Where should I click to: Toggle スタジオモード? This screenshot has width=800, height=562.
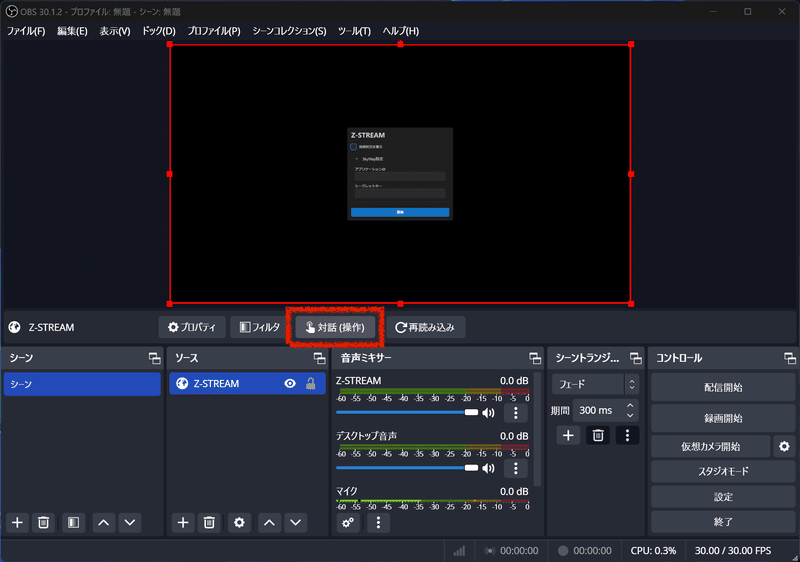tap(723, 471)
